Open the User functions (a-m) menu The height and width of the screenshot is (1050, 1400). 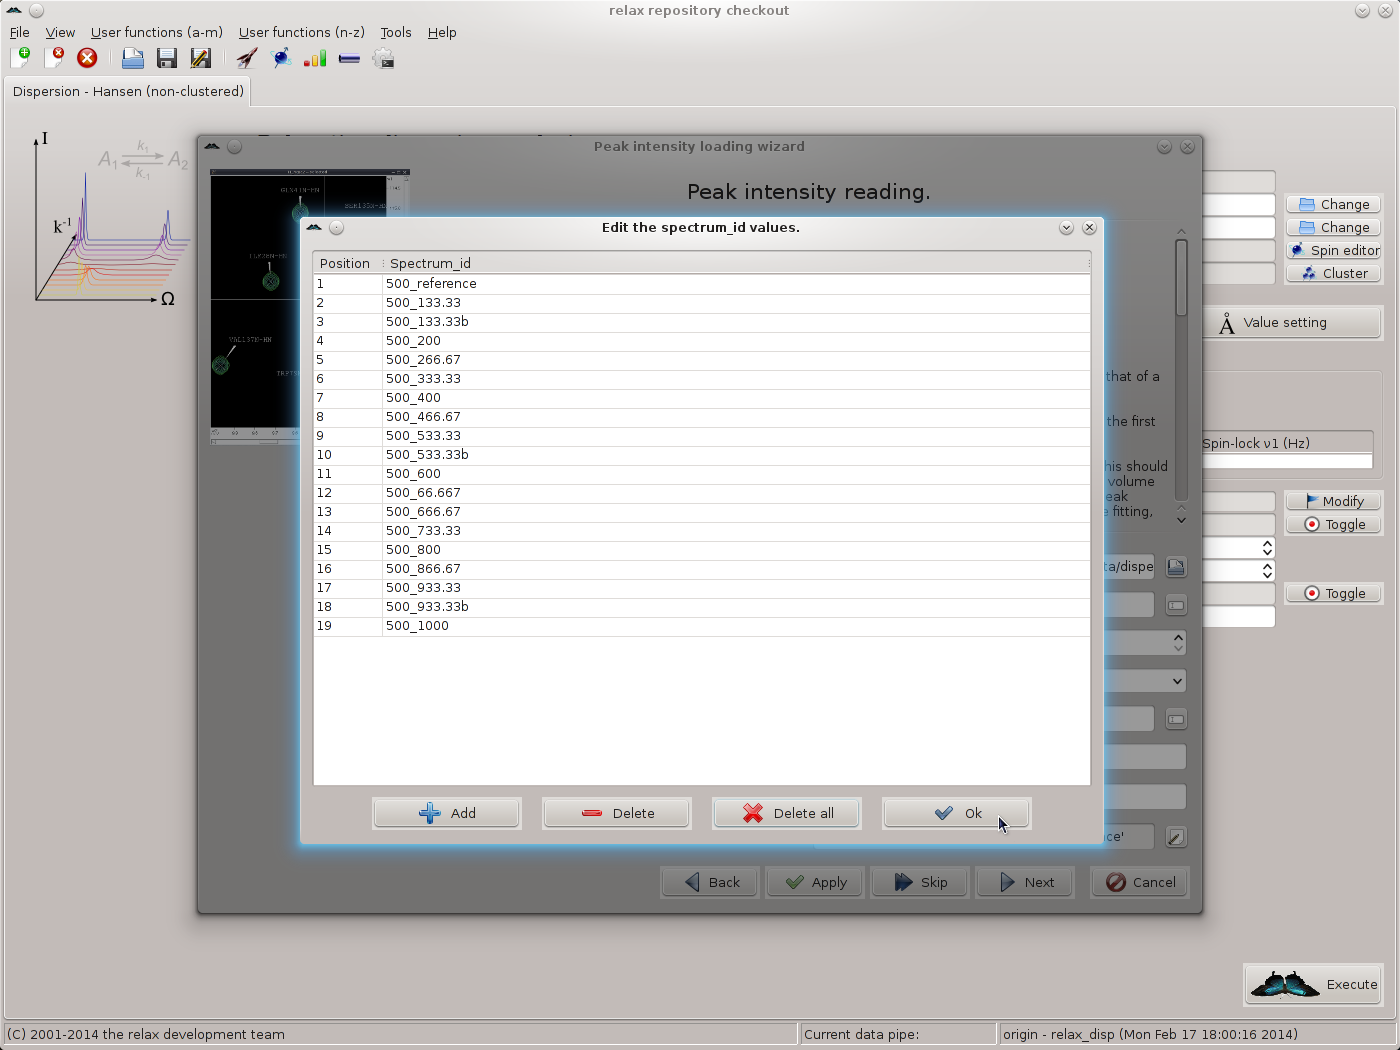click(x=156, y=32)
